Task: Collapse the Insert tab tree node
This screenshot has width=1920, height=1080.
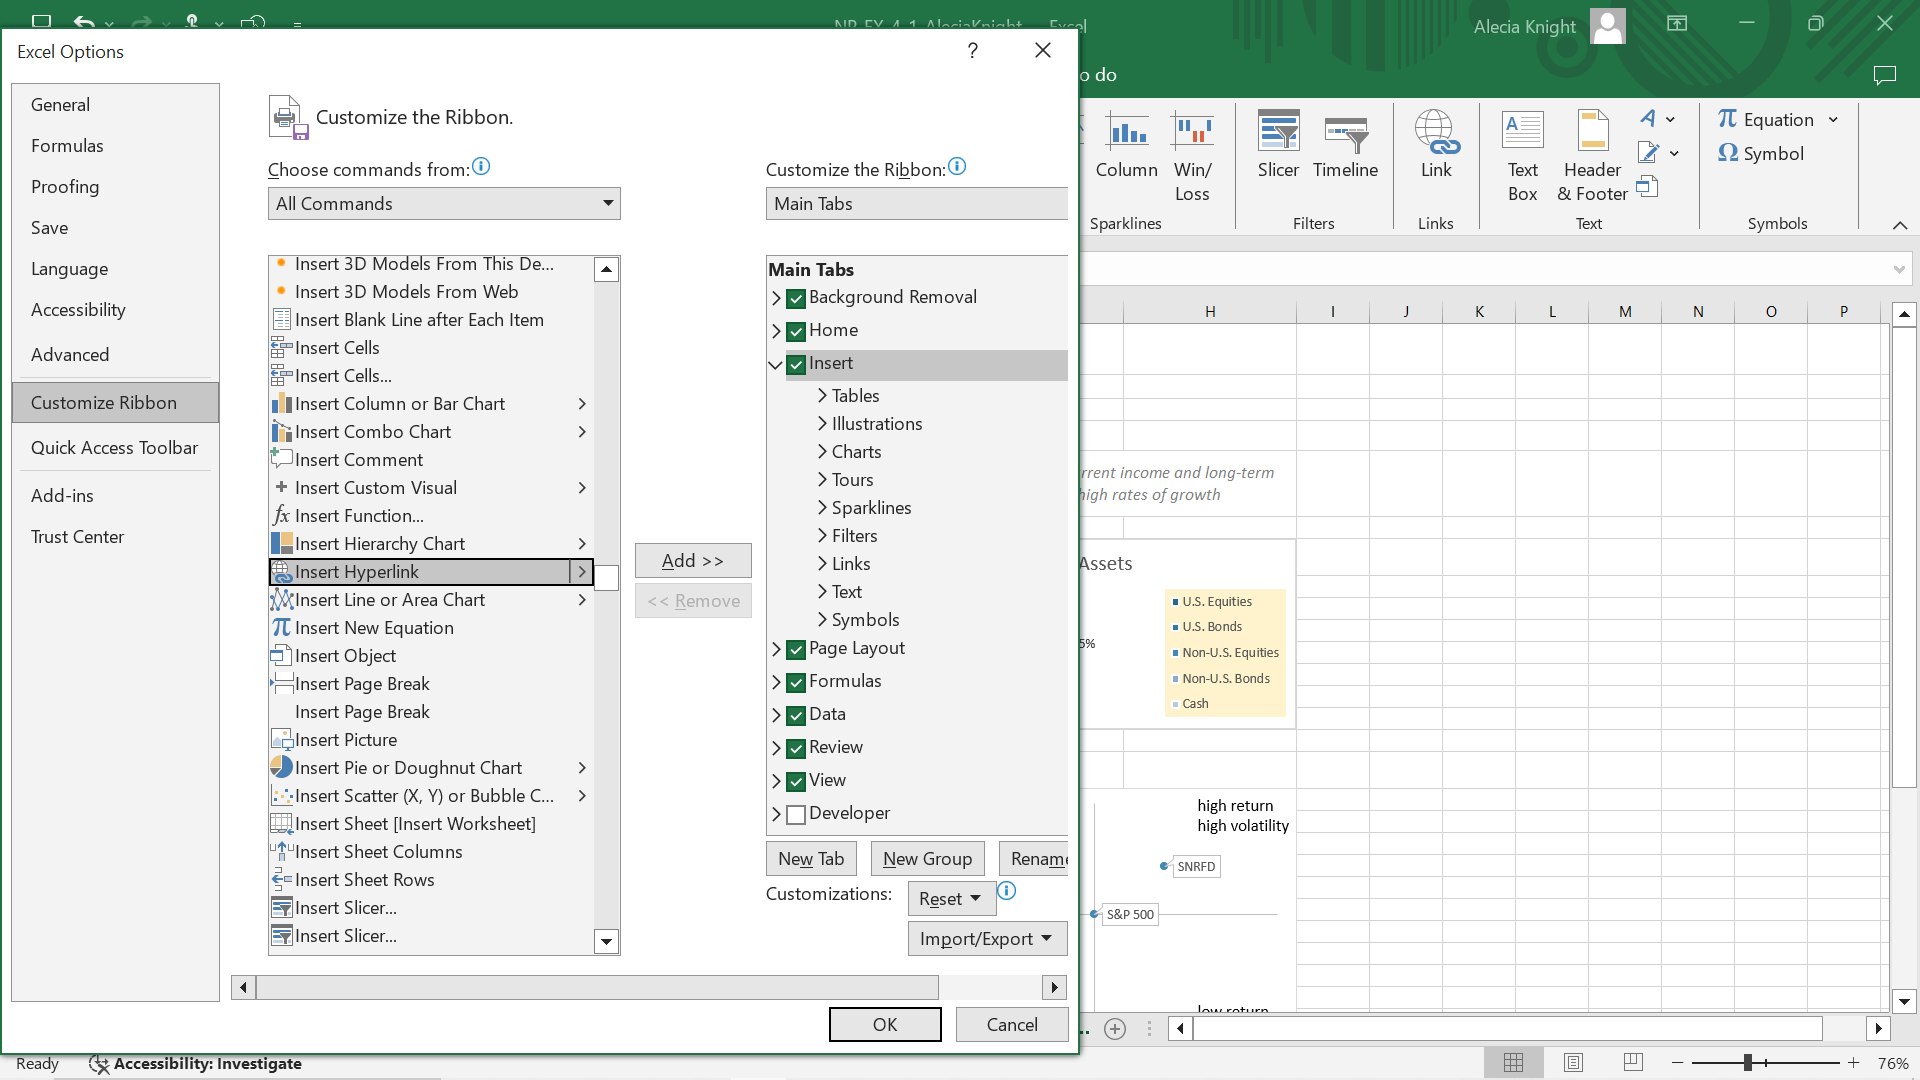Action: pos(775,364)
